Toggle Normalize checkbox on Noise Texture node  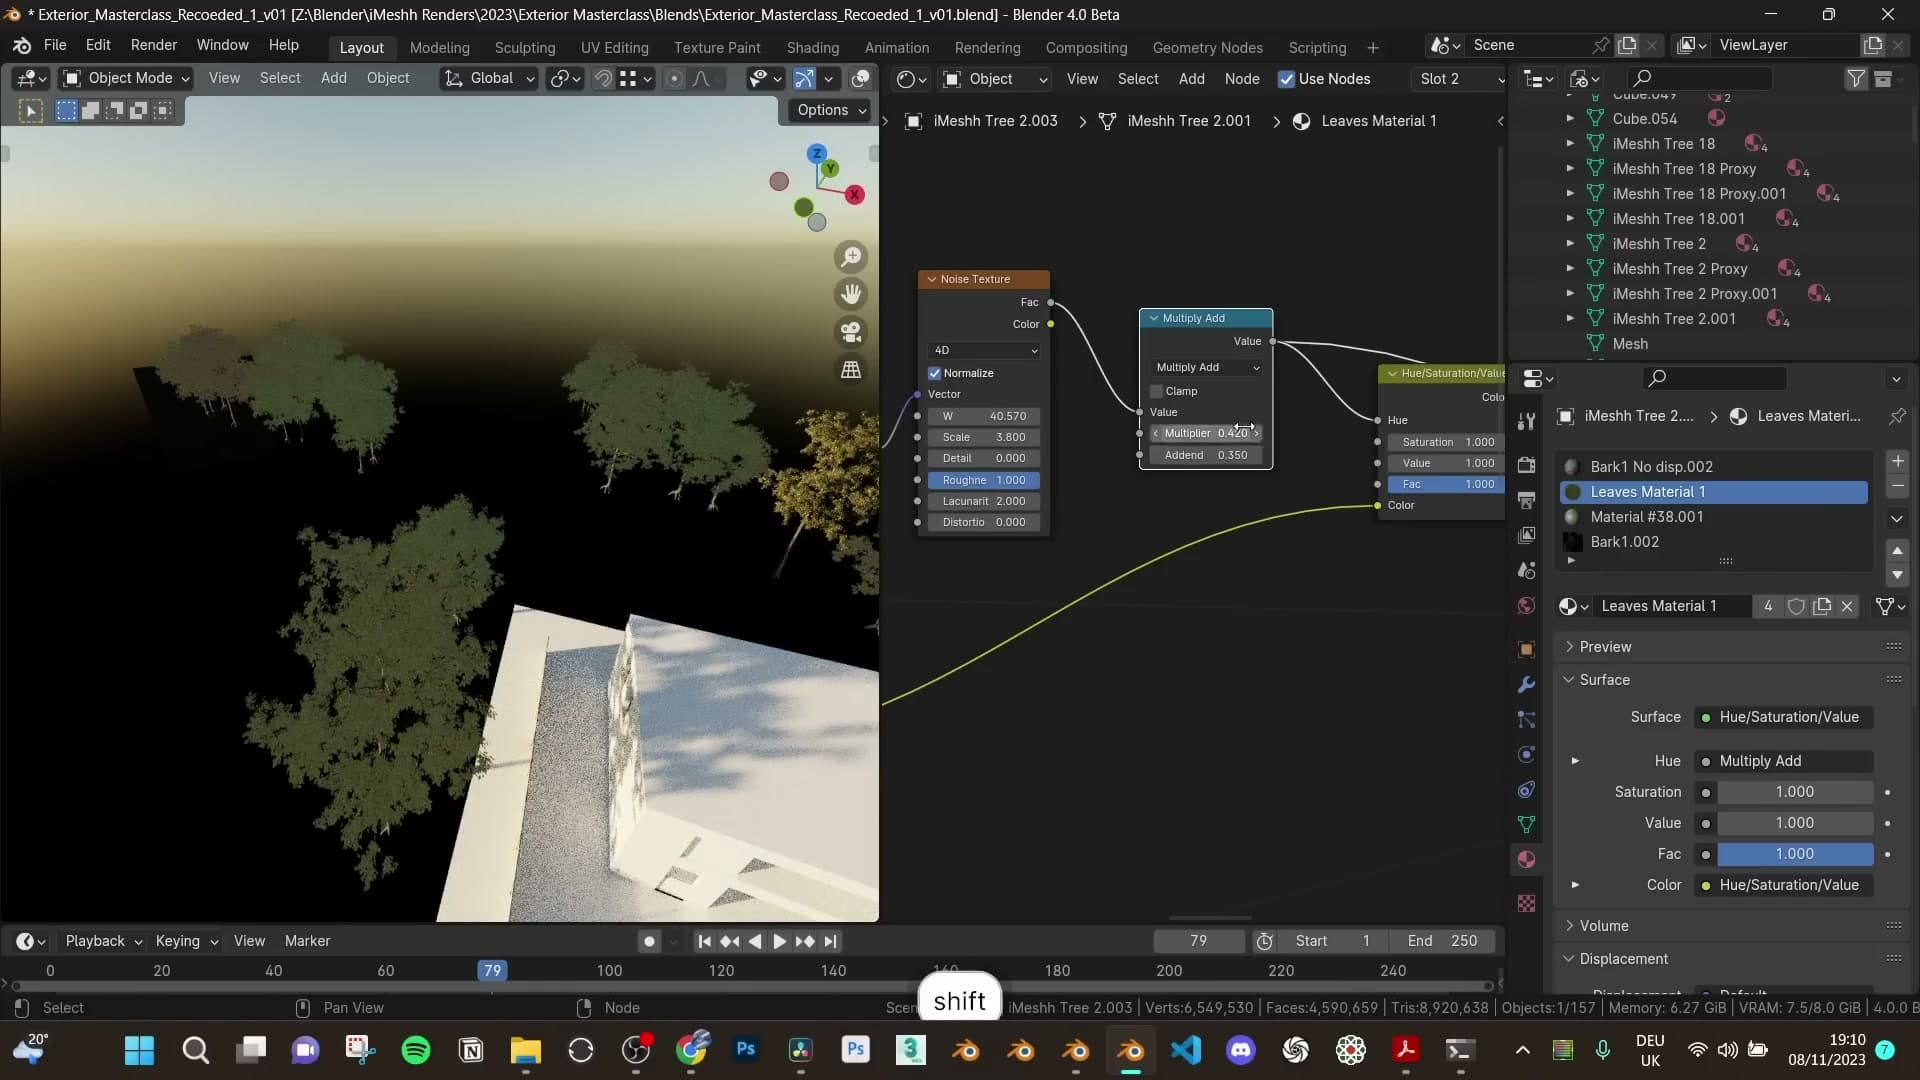pos(935,373)
